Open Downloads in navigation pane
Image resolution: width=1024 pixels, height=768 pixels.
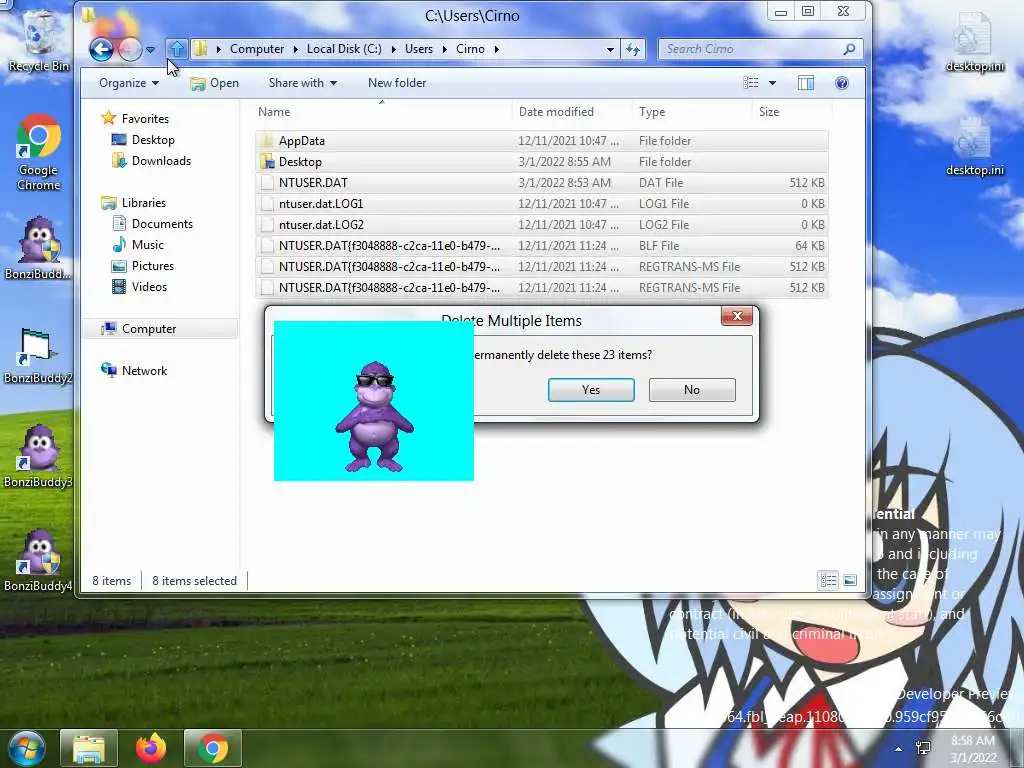[152, 161]
